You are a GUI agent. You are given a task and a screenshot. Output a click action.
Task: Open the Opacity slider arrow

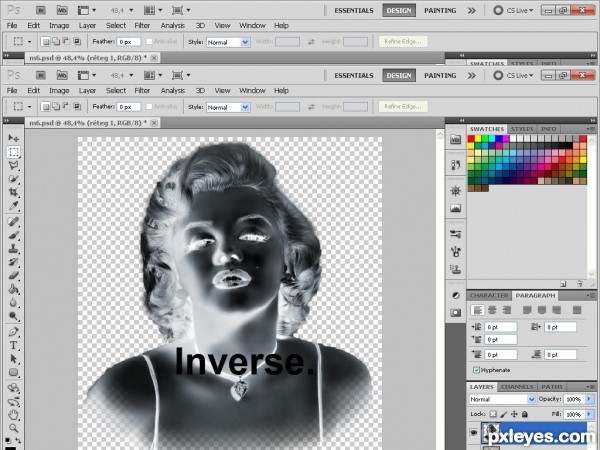point(589,399)
